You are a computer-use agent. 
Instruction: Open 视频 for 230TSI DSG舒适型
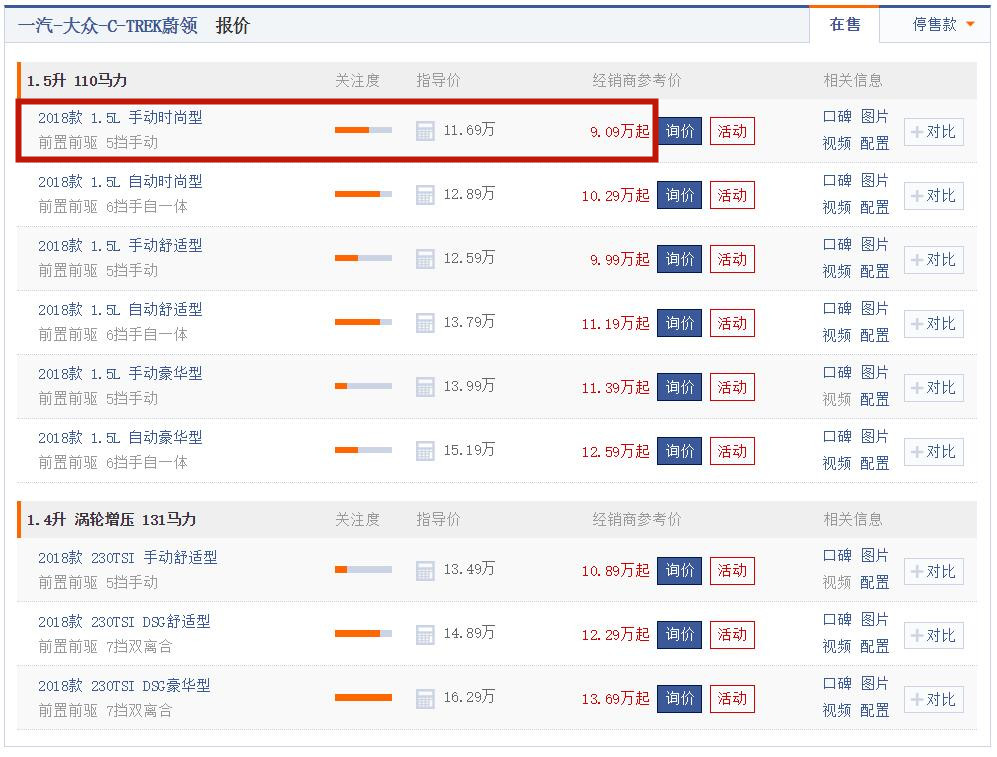point(837,646)
